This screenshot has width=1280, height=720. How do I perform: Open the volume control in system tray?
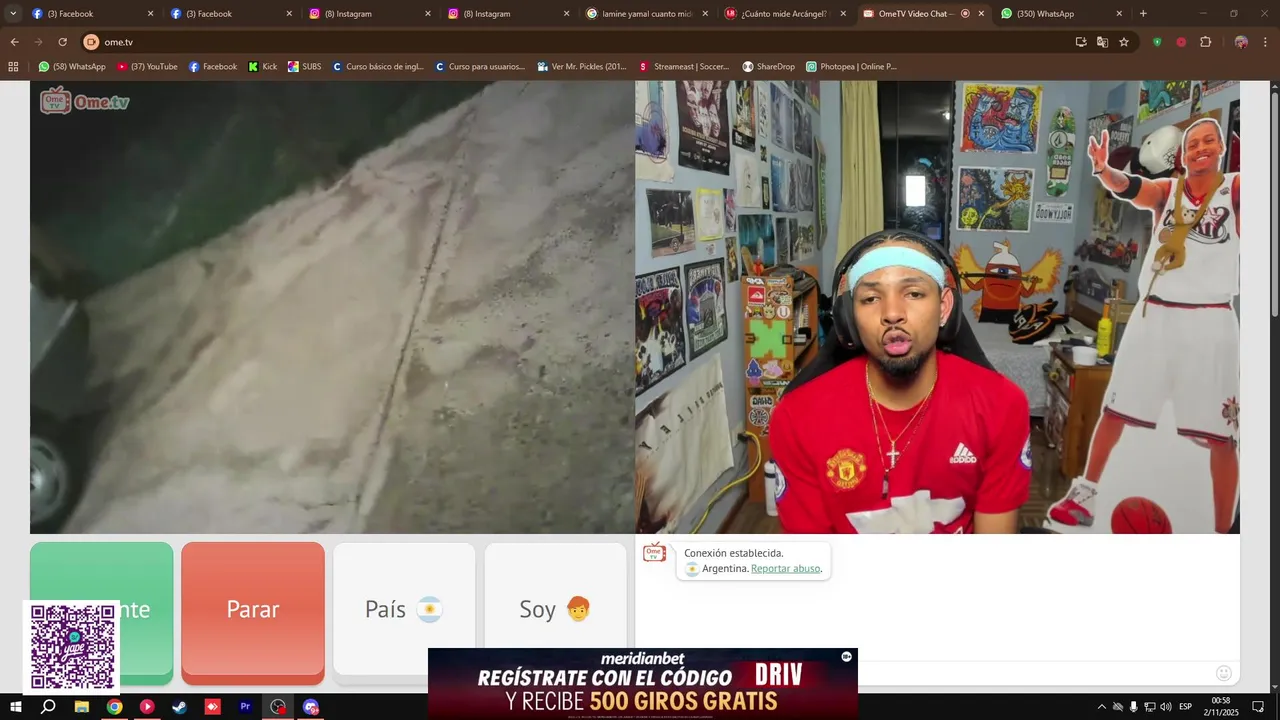(x=1165, y=707)
